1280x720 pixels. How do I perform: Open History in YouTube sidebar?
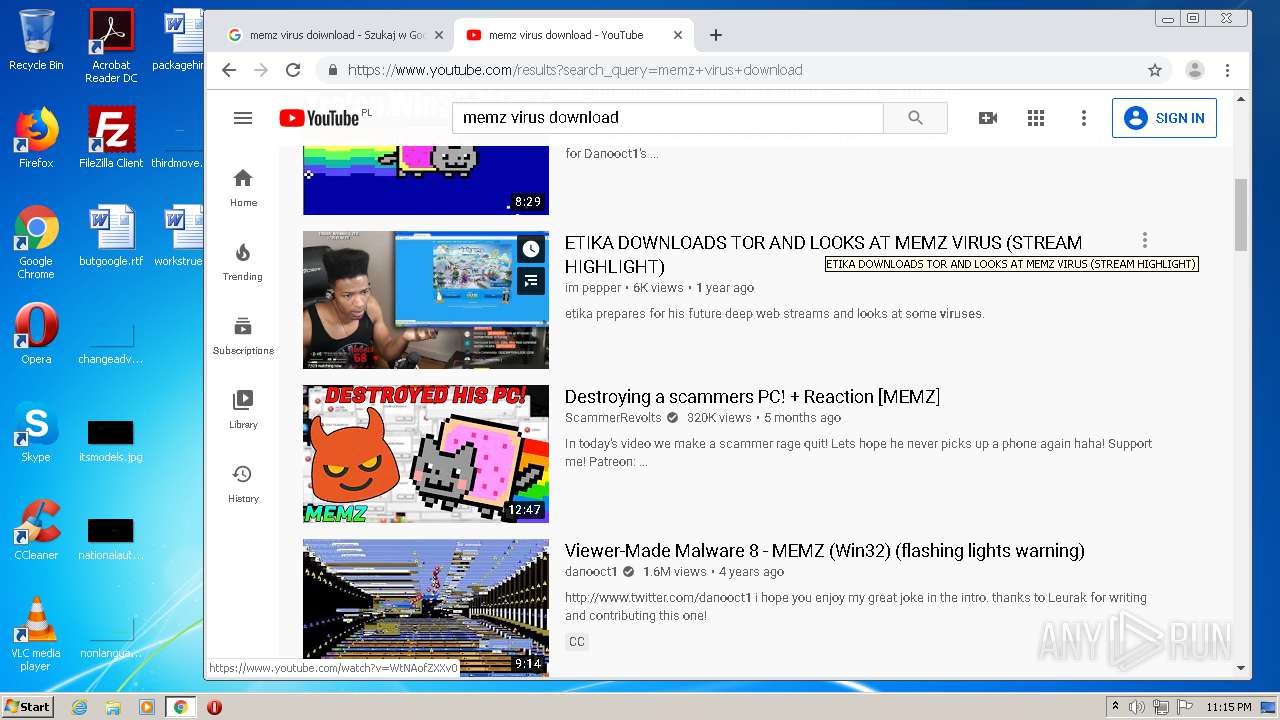(243, 483)
